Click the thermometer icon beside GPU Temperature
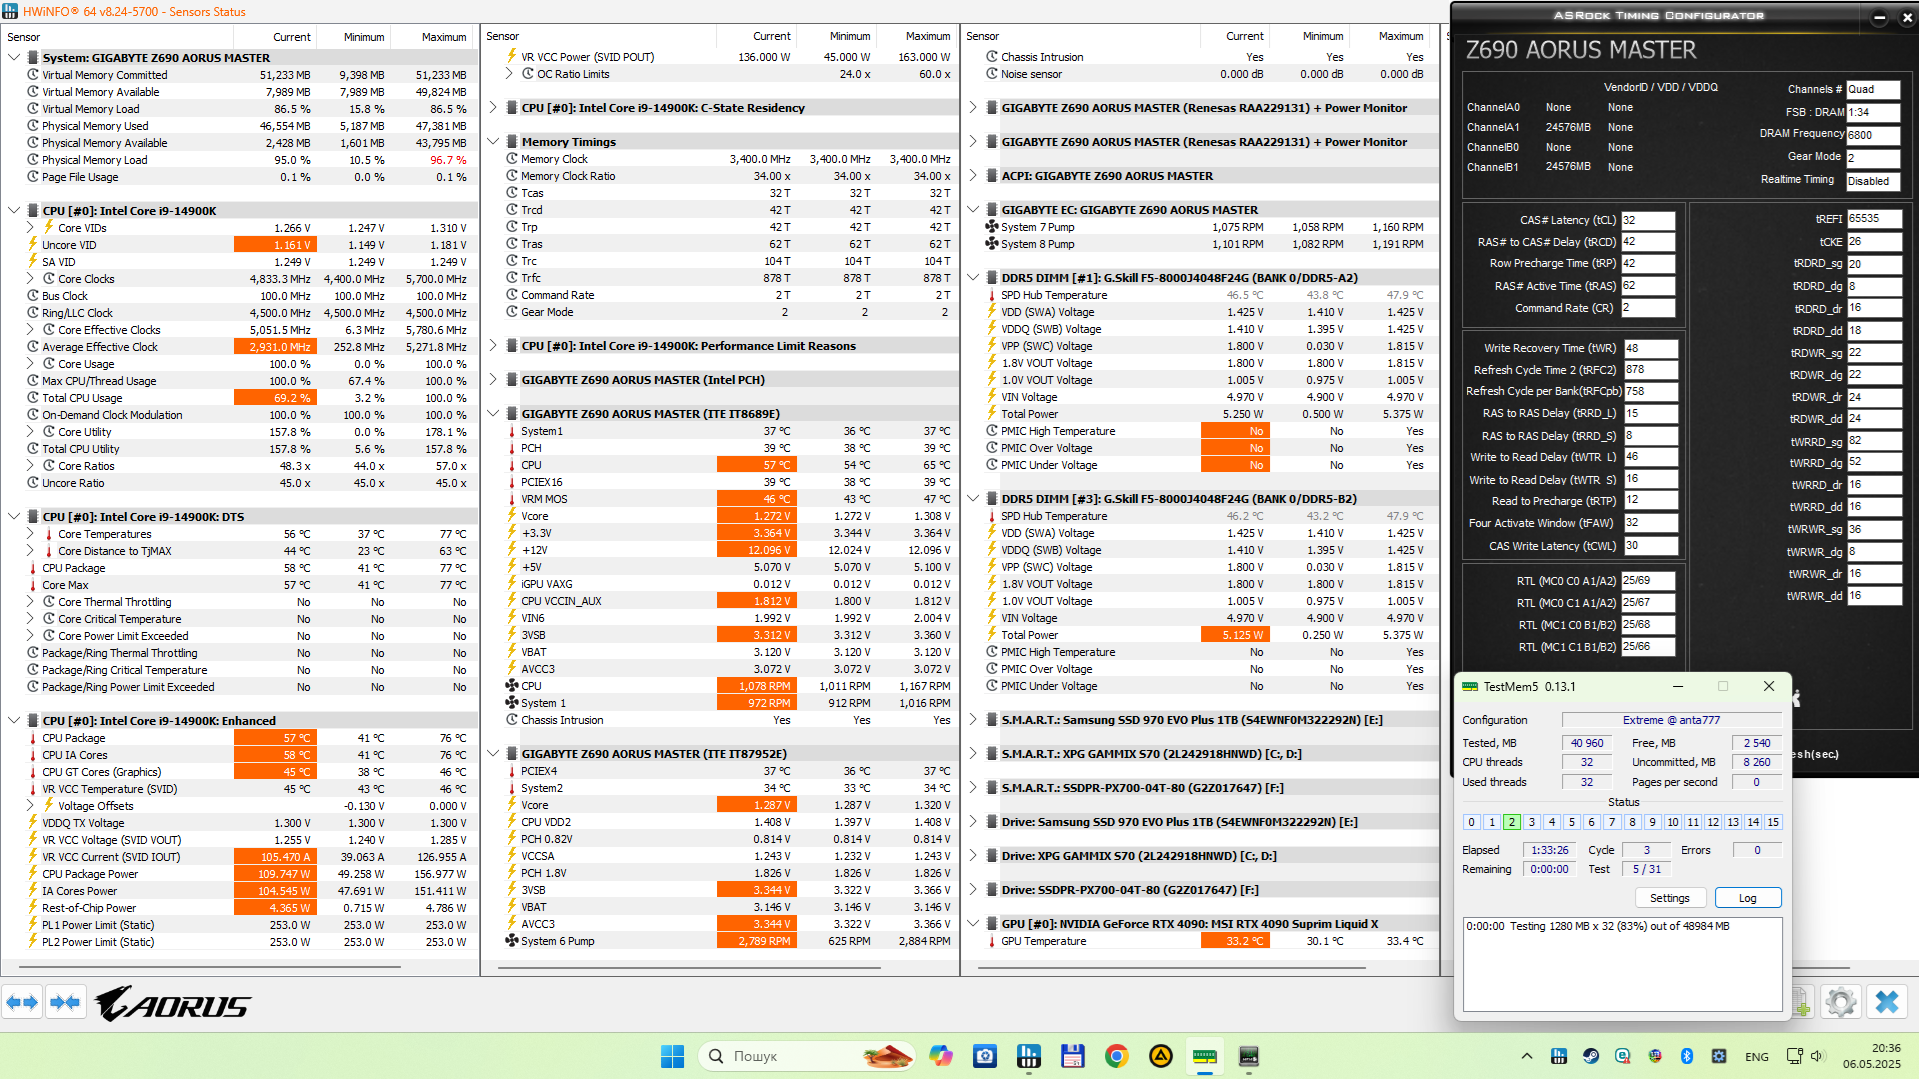The height and width of the screenshot is (1079, 1919). click(x=992, y=941)
